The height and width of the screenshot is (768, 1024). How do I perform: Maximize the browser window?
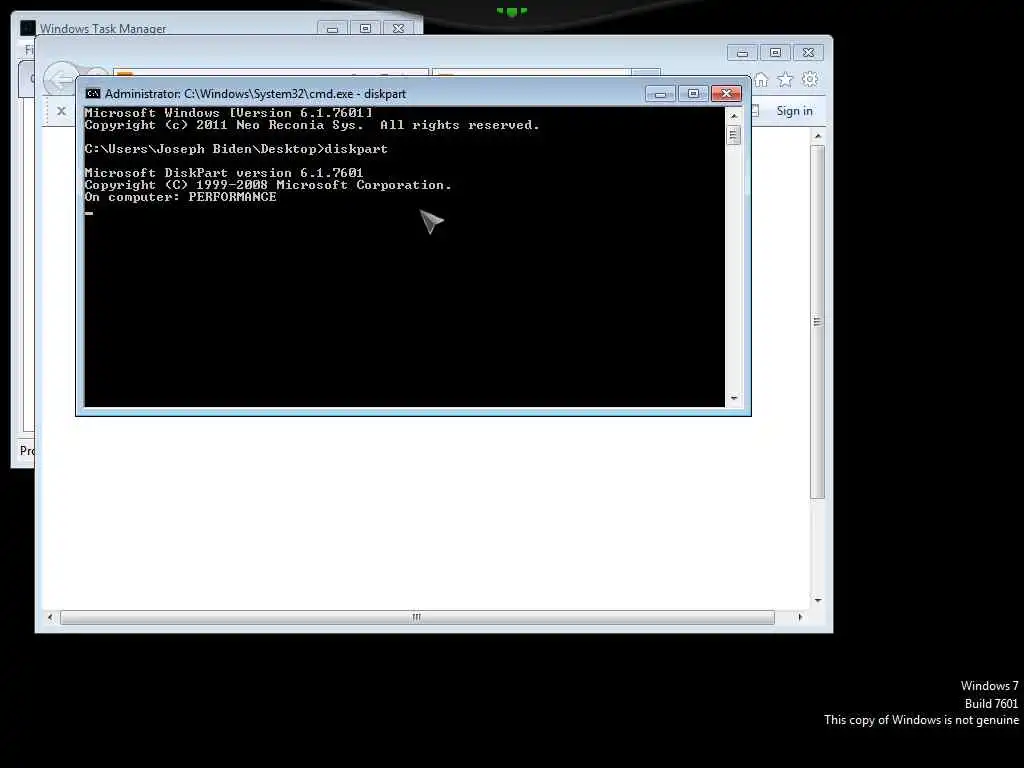(x=775, y=53)
